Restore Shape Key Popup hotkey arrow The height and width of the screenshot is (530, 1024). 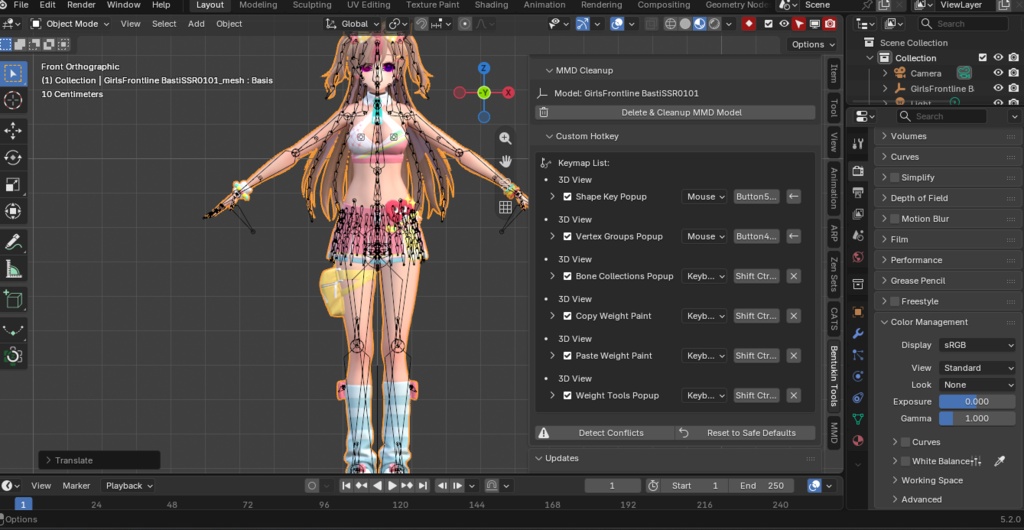point(793,196)
